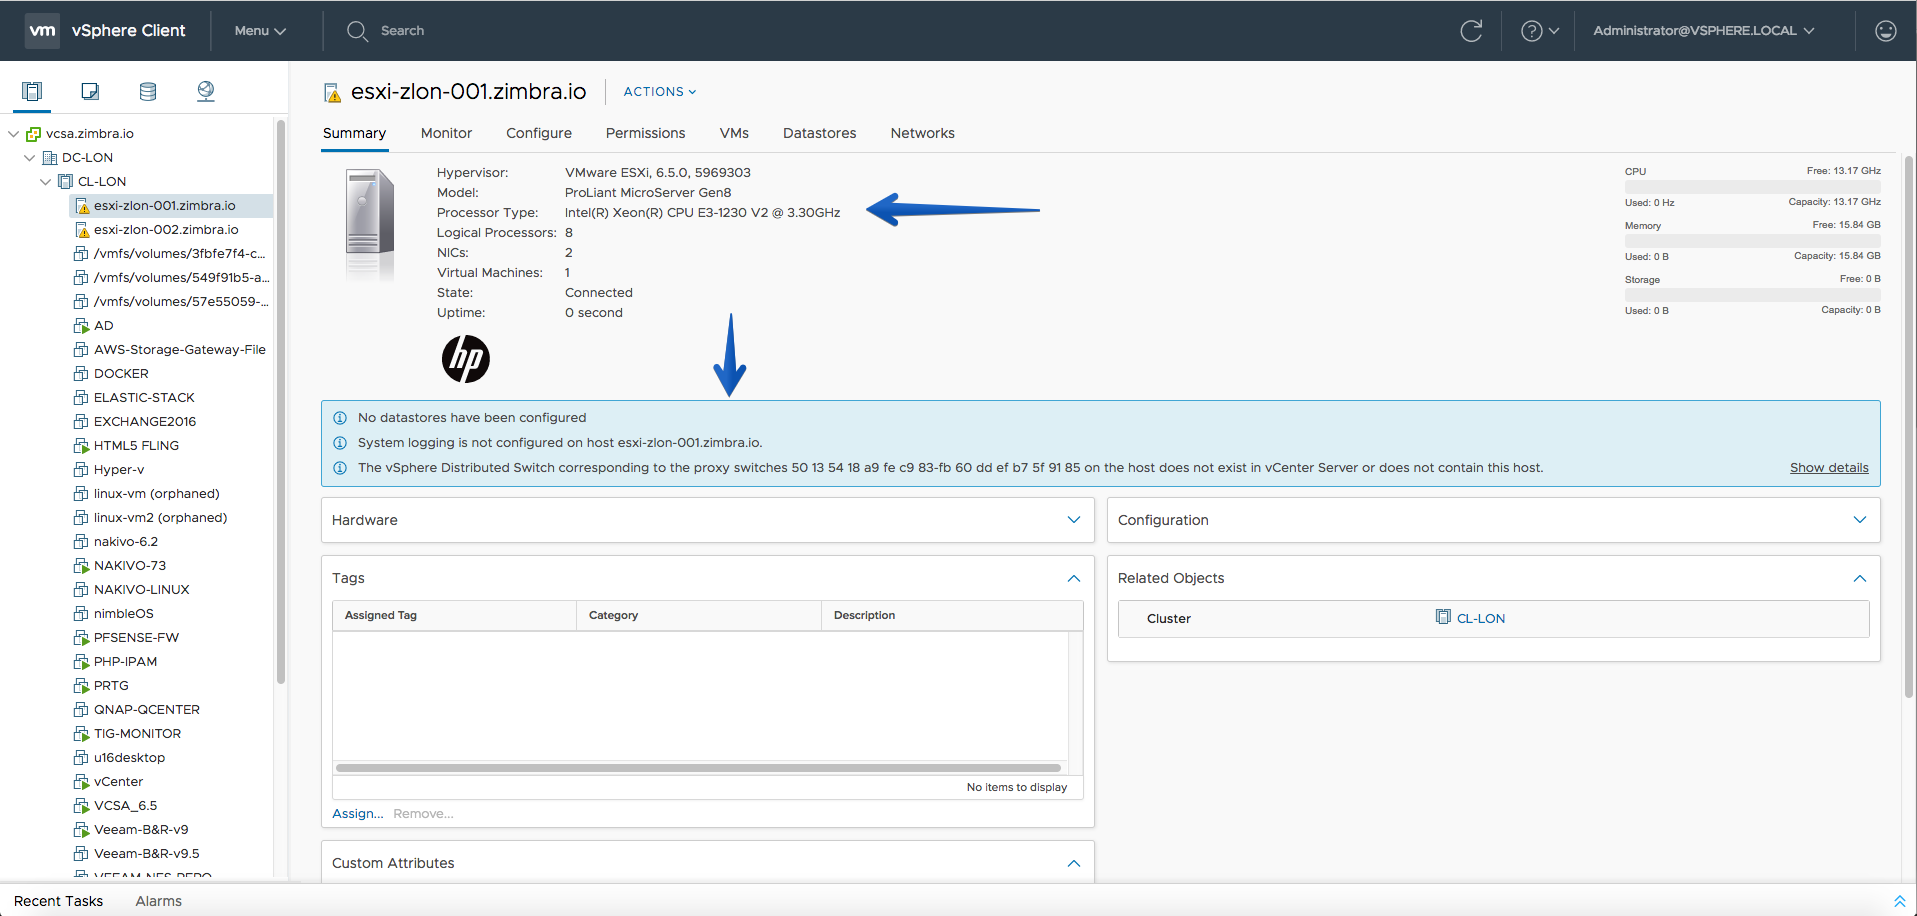Open the CL-LON related cluster link
This screenshot has height=916, width=1917.
(x=1481, y=618)
